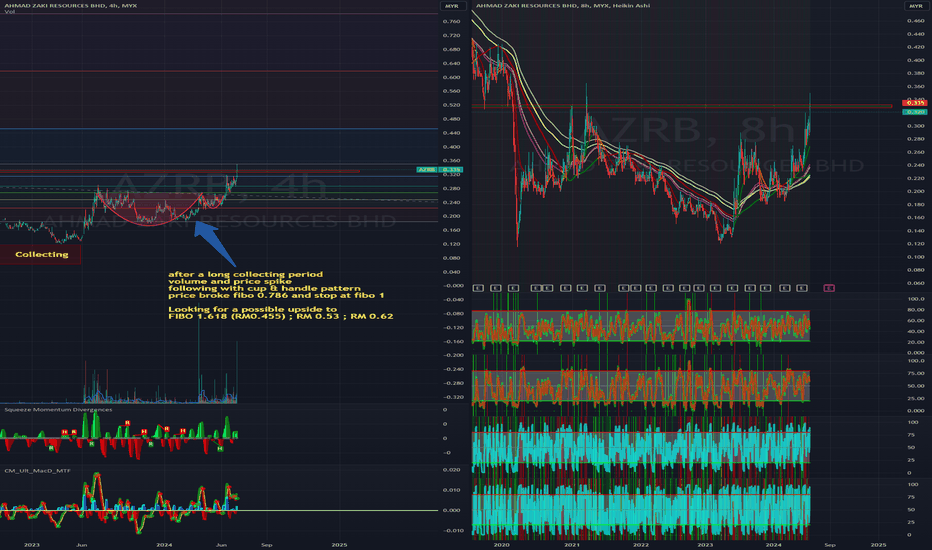Click the 2024 label on the 4h time axis

click(x=164, y=545)
